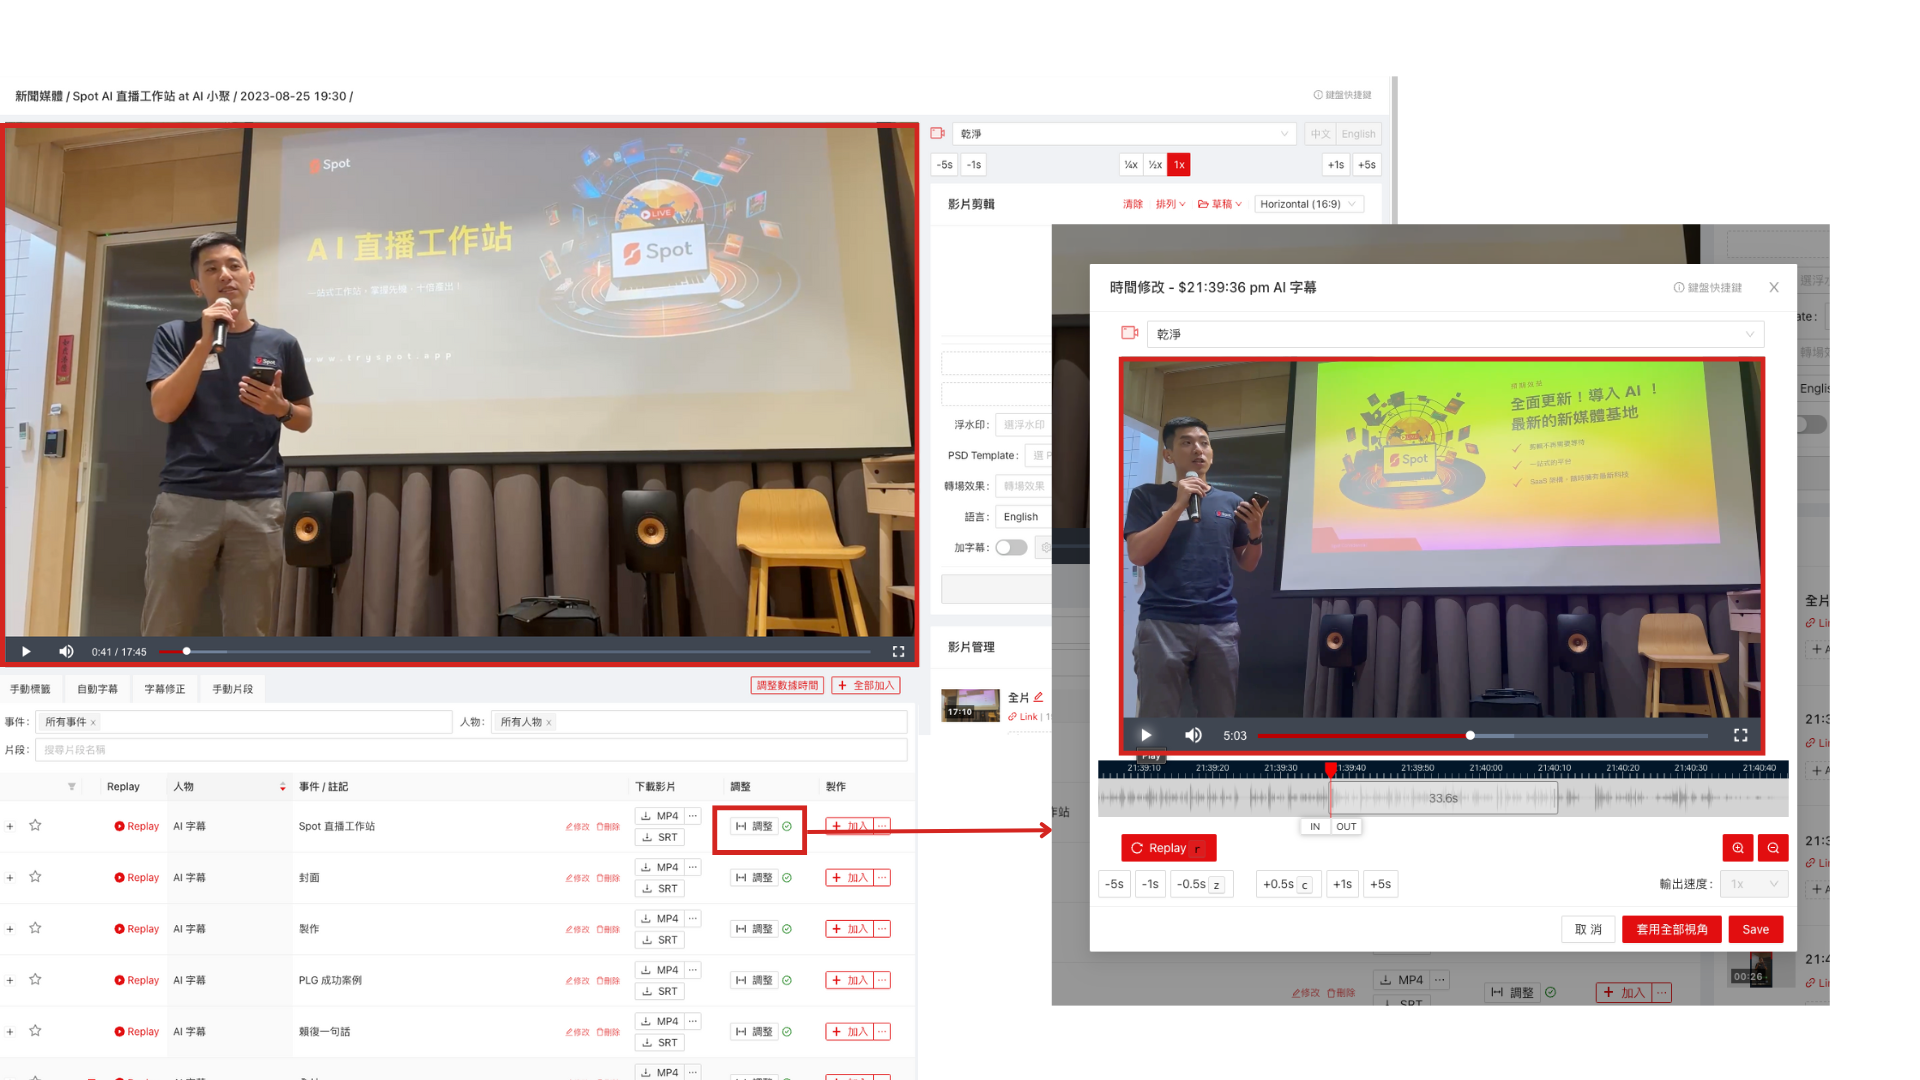Viewport: 1920px width, 1080px height.
Task: Select ¼x playback speed toggle
Action: point(1131,164)
